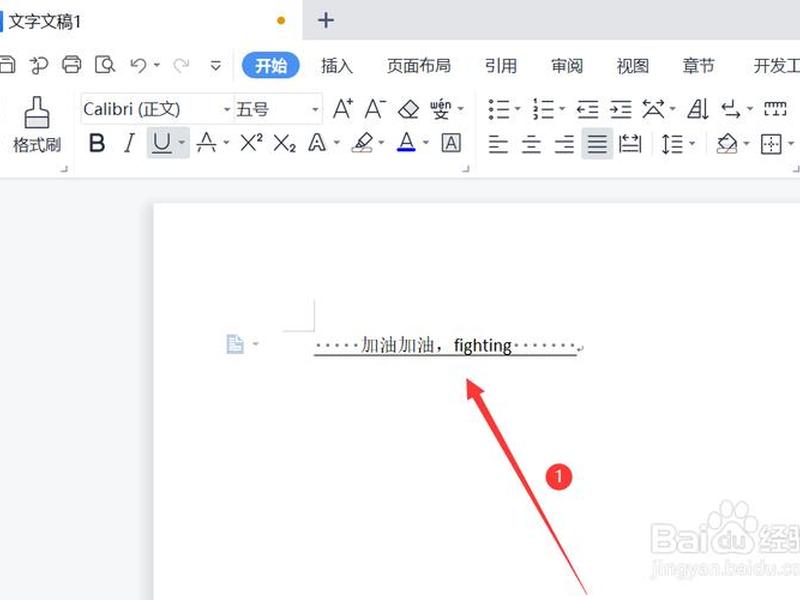Click text line 加油加油，fighting
This screenshot has height=600, width=800.
436,345
